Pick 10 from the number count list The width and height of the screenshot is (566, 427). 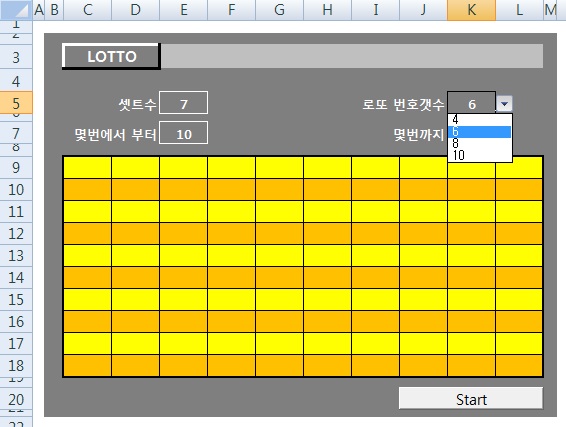(x=479, y=155)
